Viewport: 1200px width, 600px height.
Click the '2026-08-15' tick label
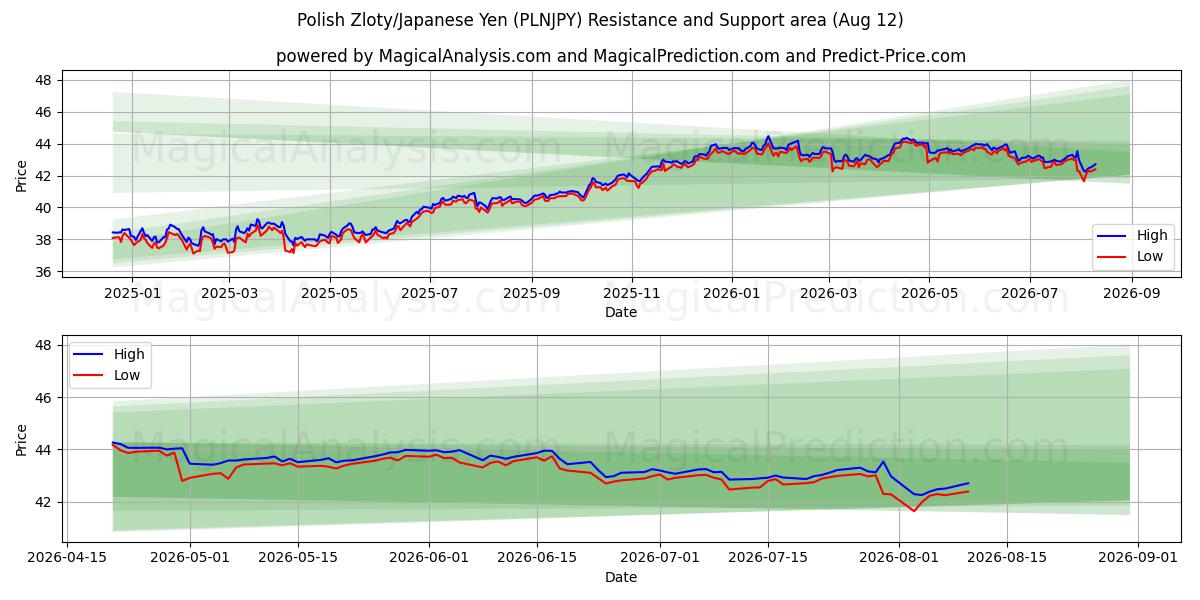1008,559
